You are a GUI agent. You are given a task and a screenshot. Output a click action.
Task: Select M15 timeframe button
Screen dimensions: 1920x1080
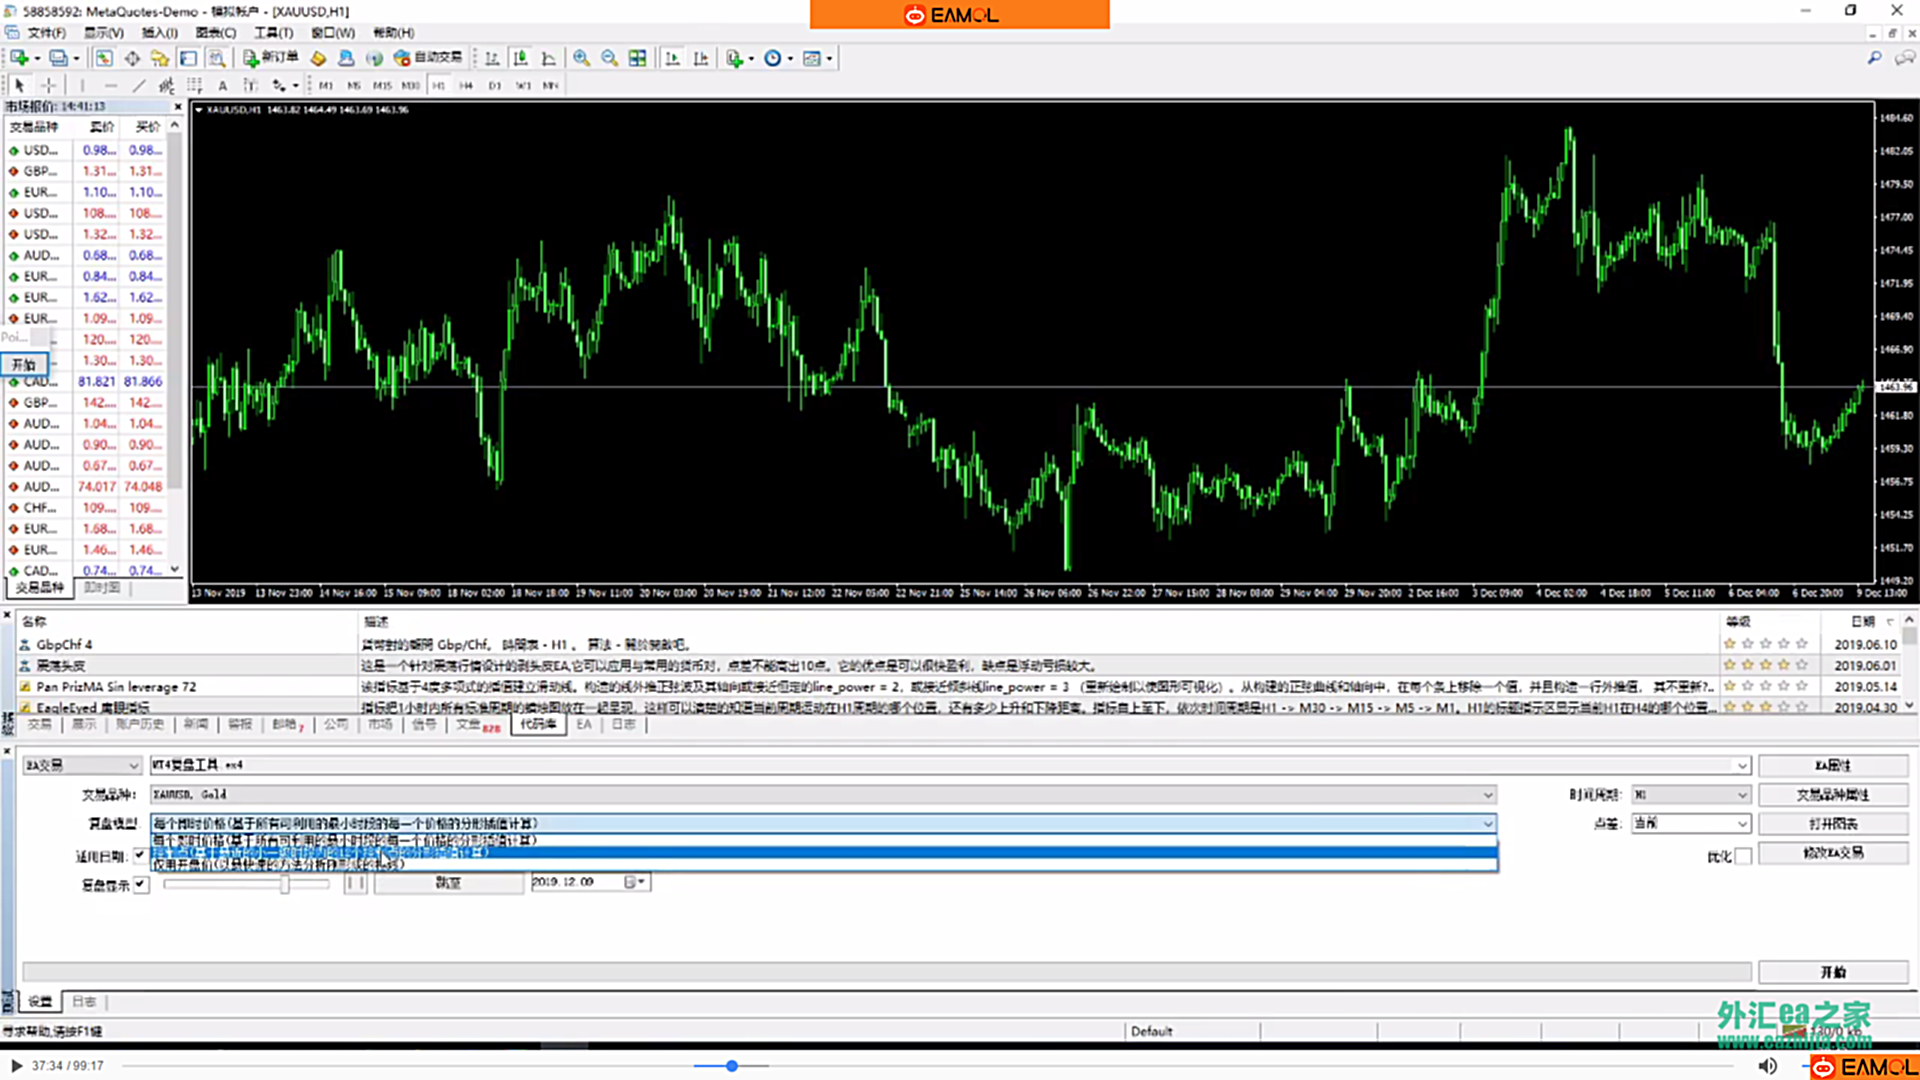point(382,85)
